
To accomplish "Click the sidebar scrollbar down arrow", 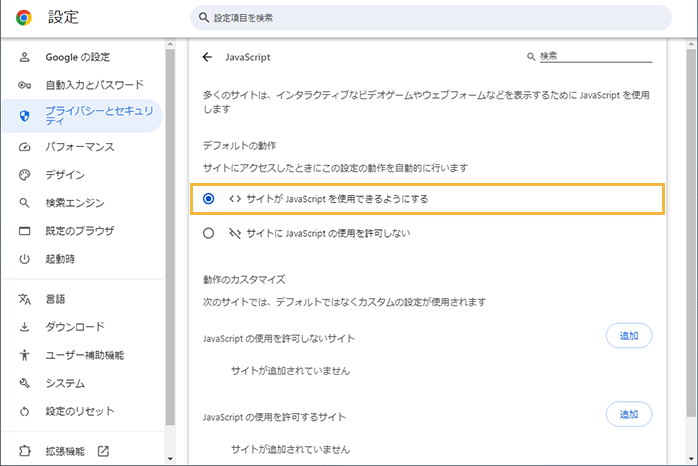I will 170,459.
